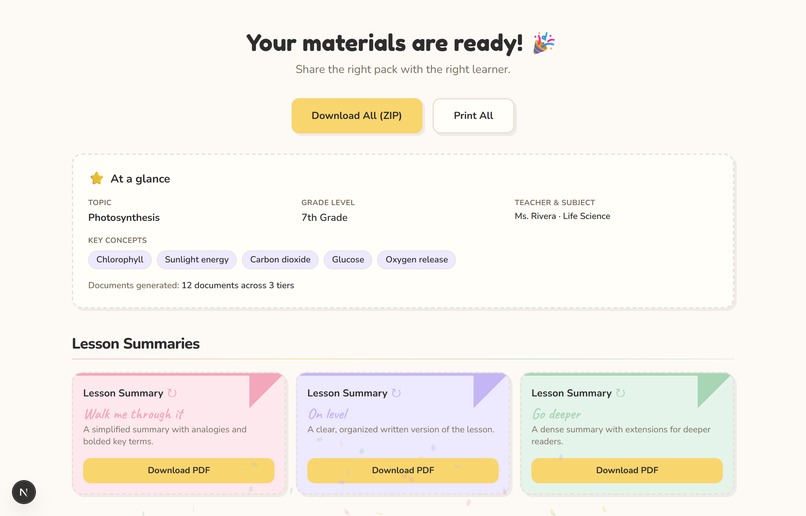Screen dimensions: 806x516
Task: Regenerate the Walk me through it lesson summary
Action: 172,393
